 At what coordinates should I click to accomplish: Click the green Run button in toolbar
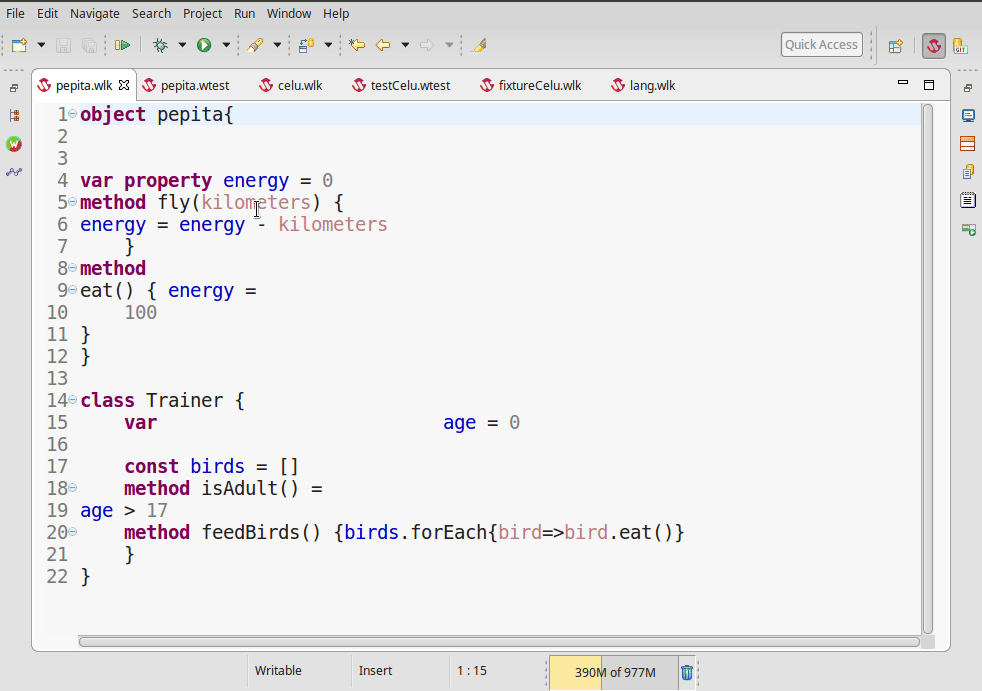pos(204,45)
